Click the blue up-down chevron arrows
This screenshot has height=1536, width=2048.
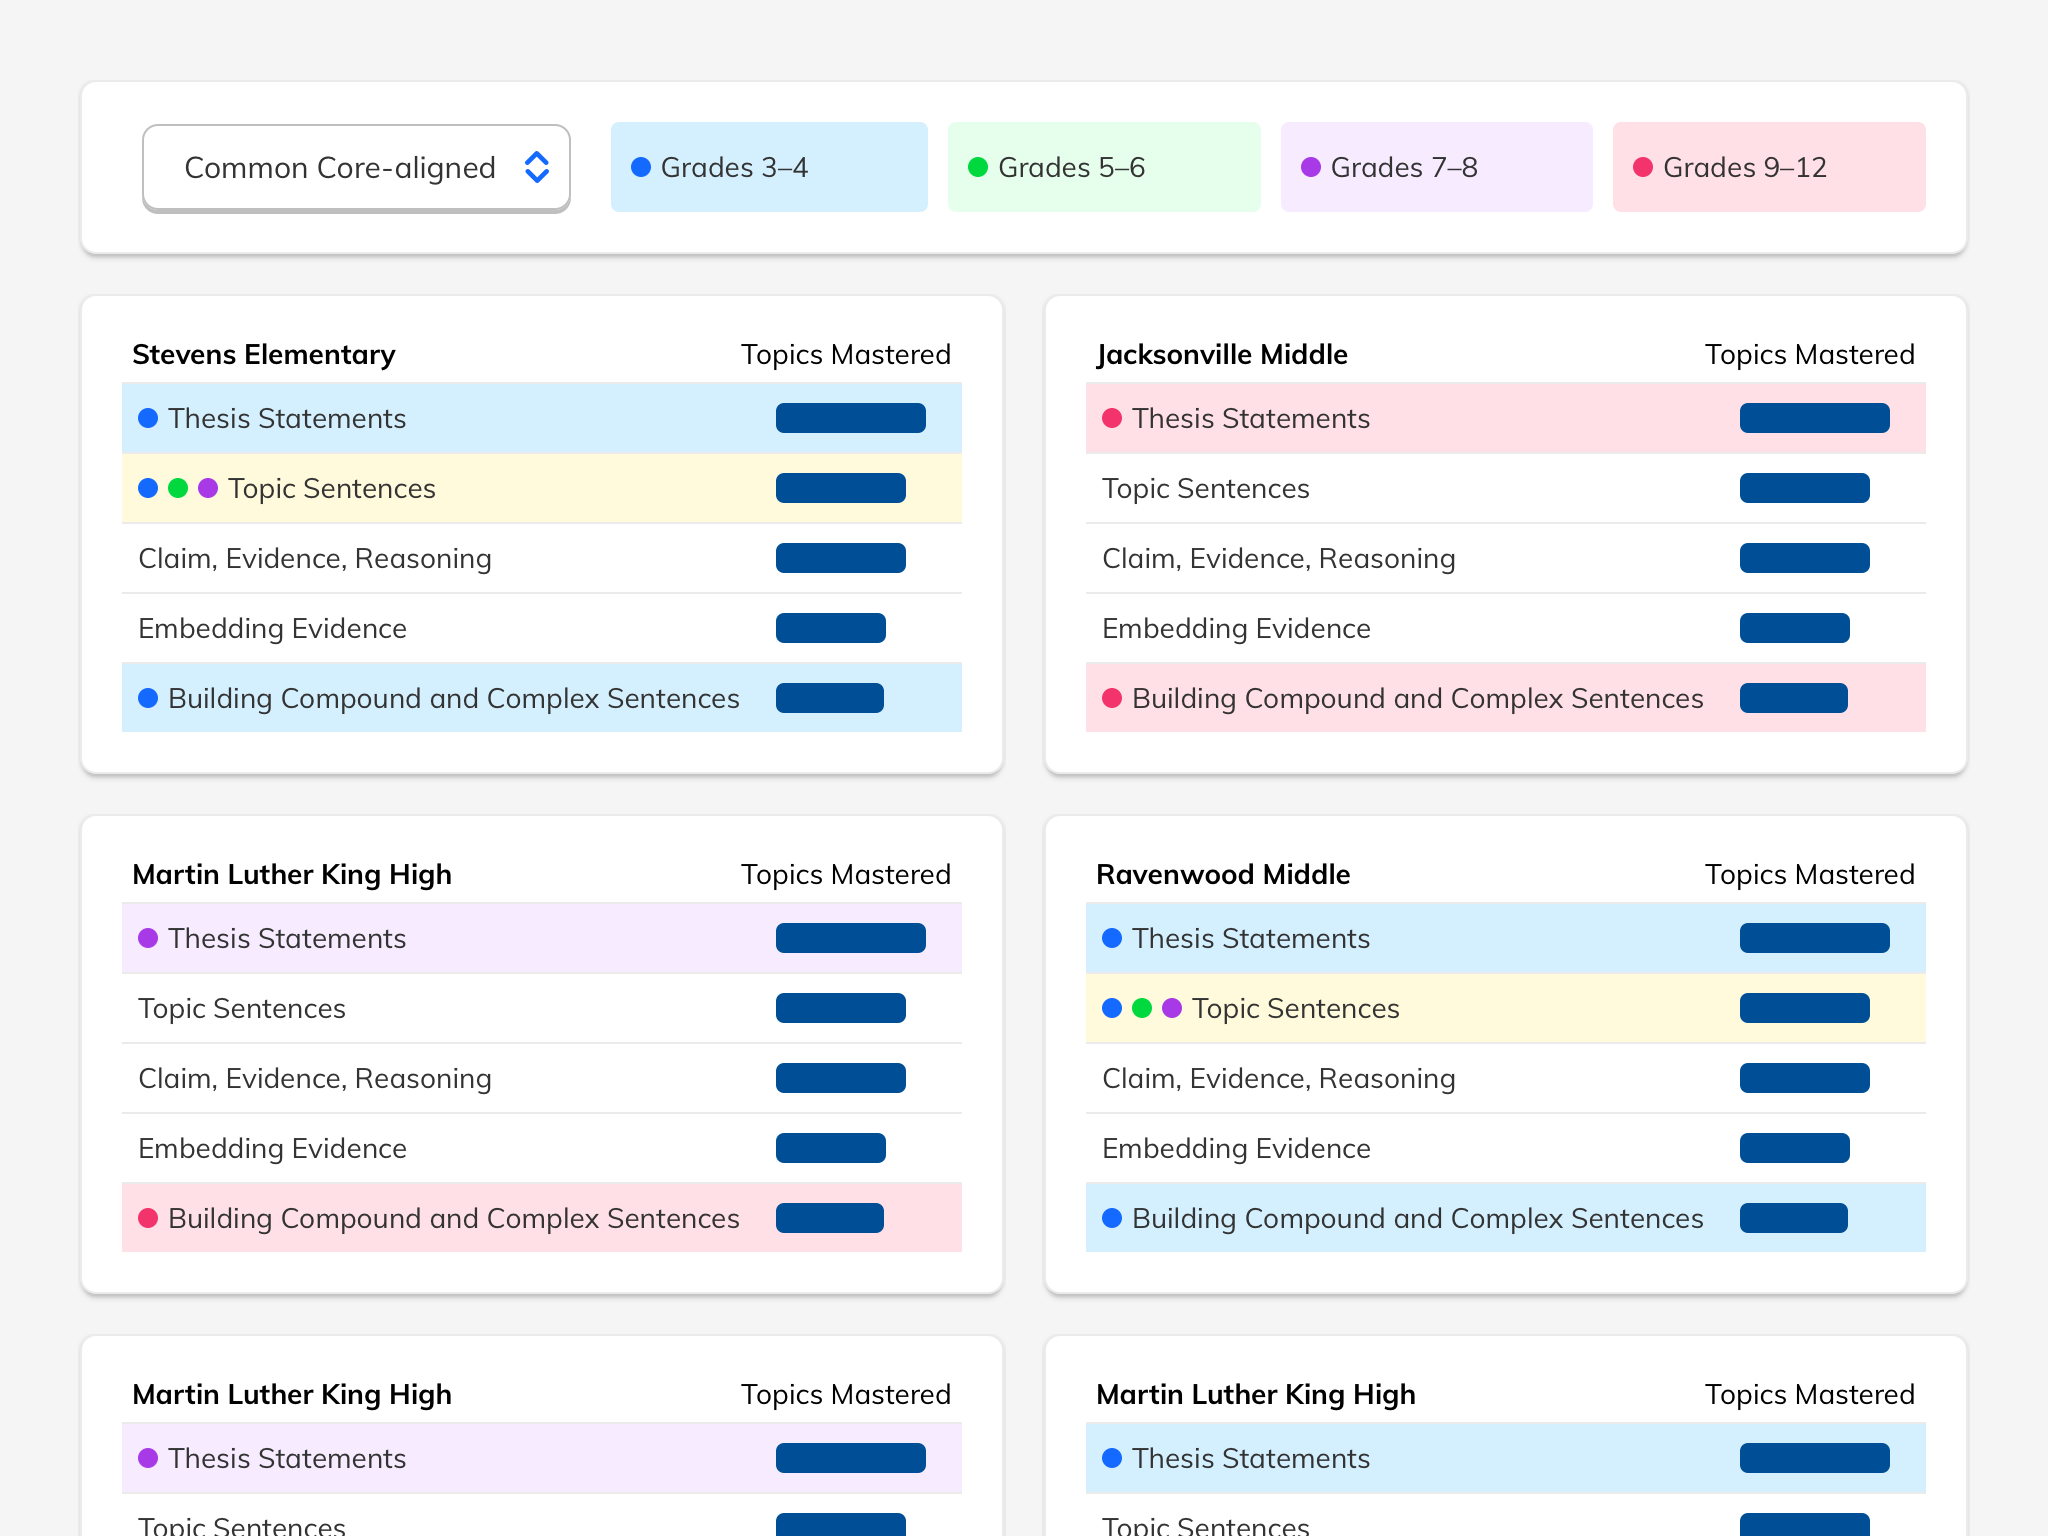click(x=537, y=168)
